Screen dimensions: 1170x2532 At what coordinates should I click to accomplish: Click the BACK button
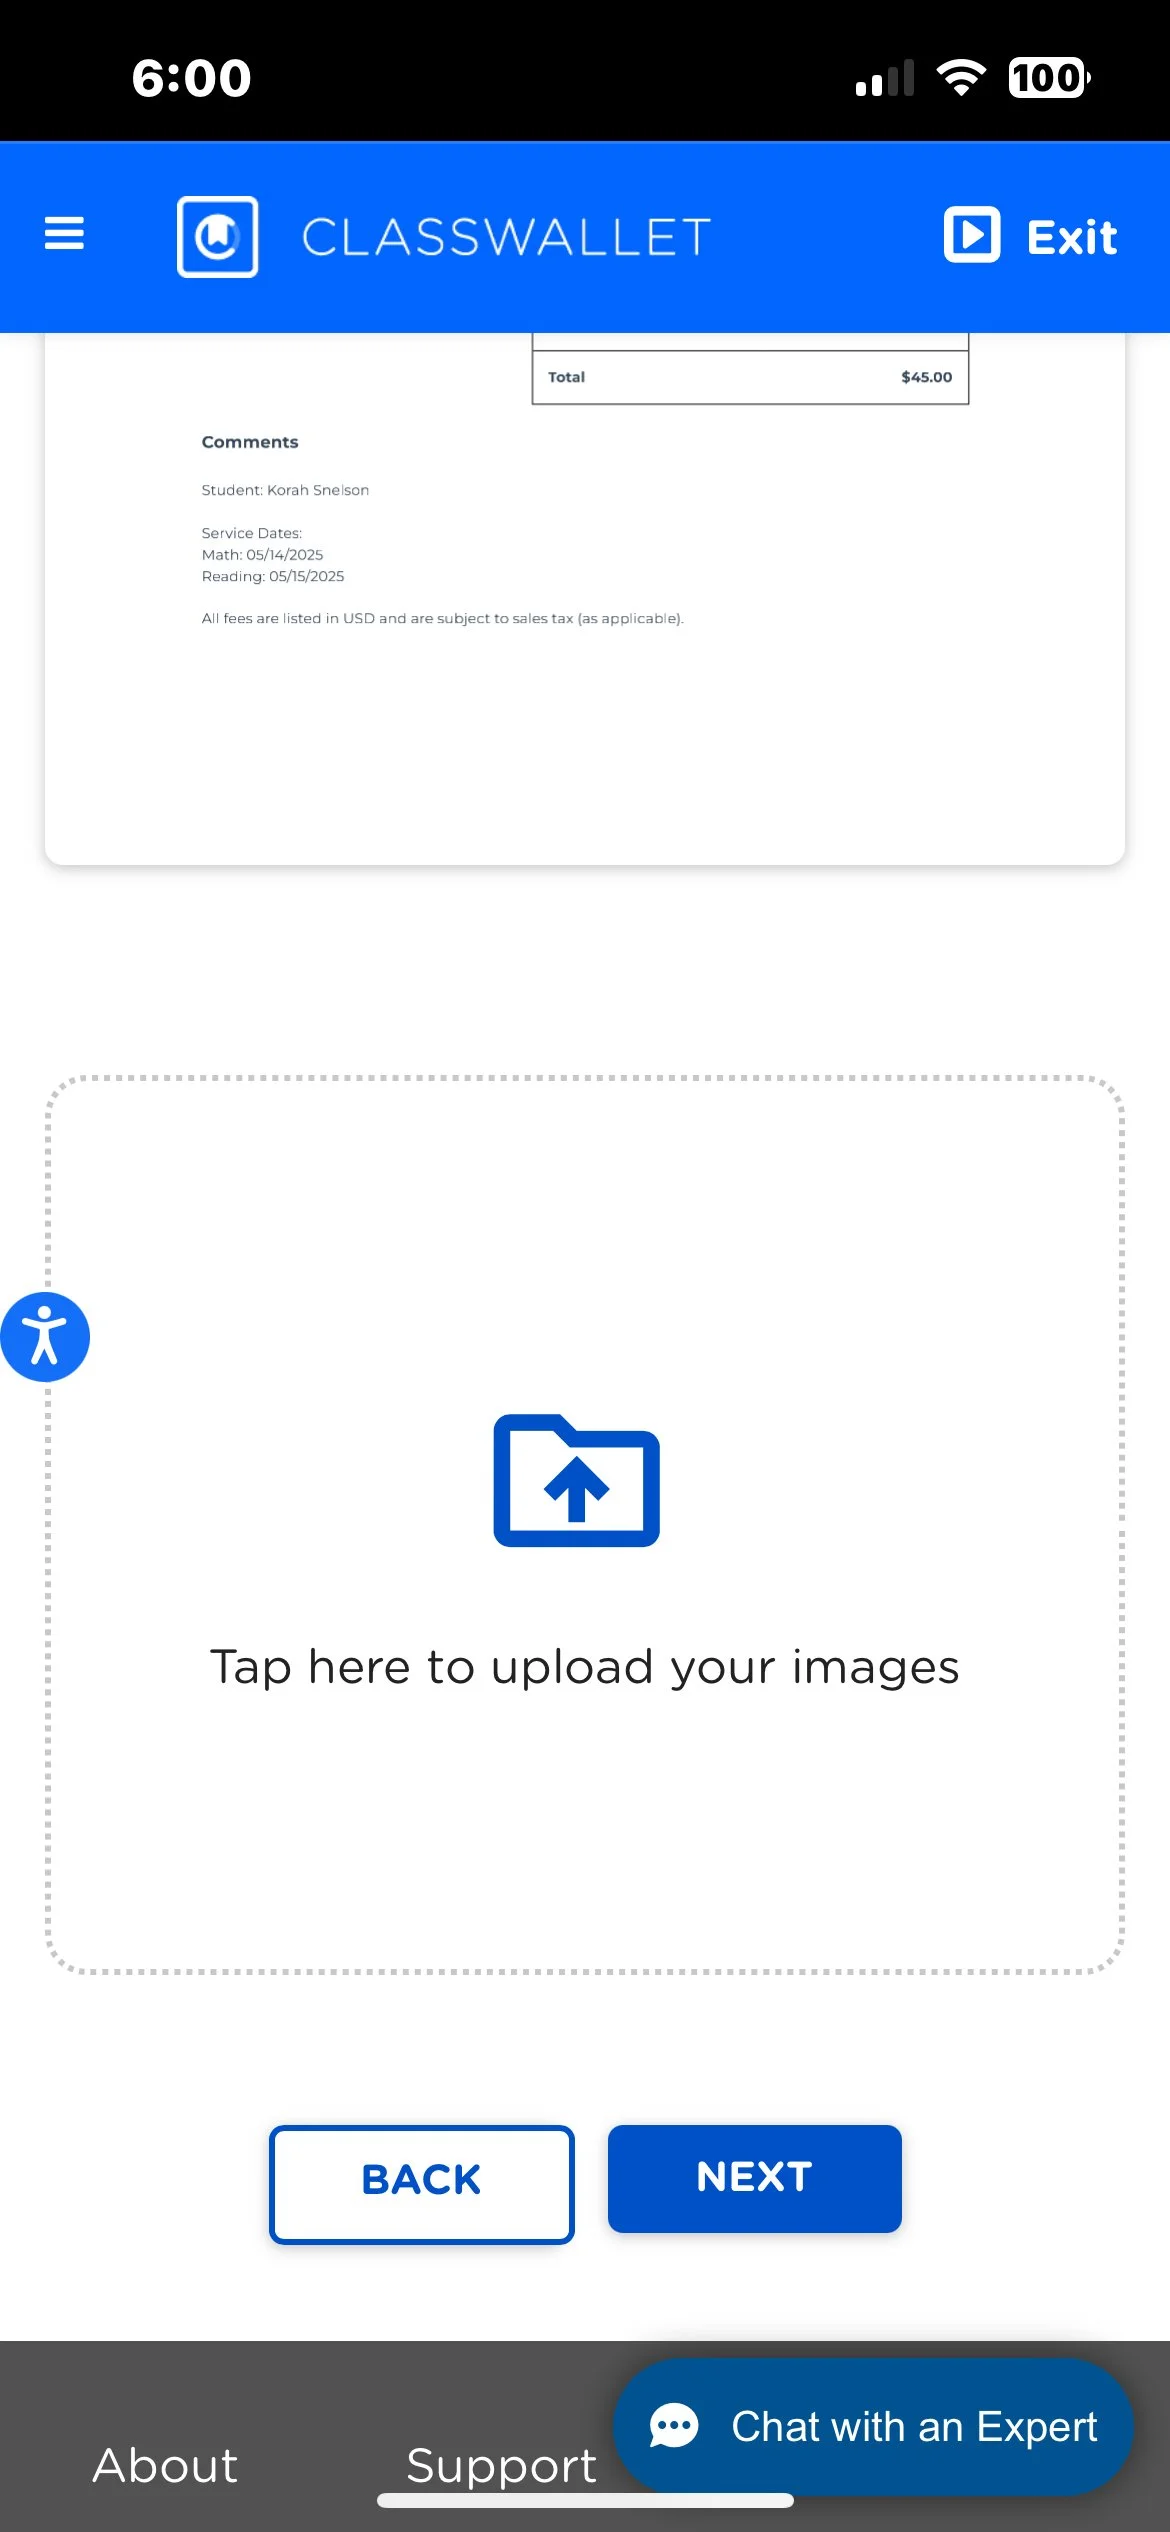421,2184
